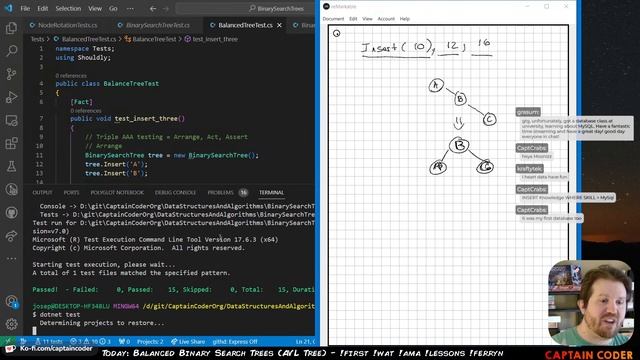Click the ports indicator showing 0
This screenshot has width=640, height=360.
(124, 341)
